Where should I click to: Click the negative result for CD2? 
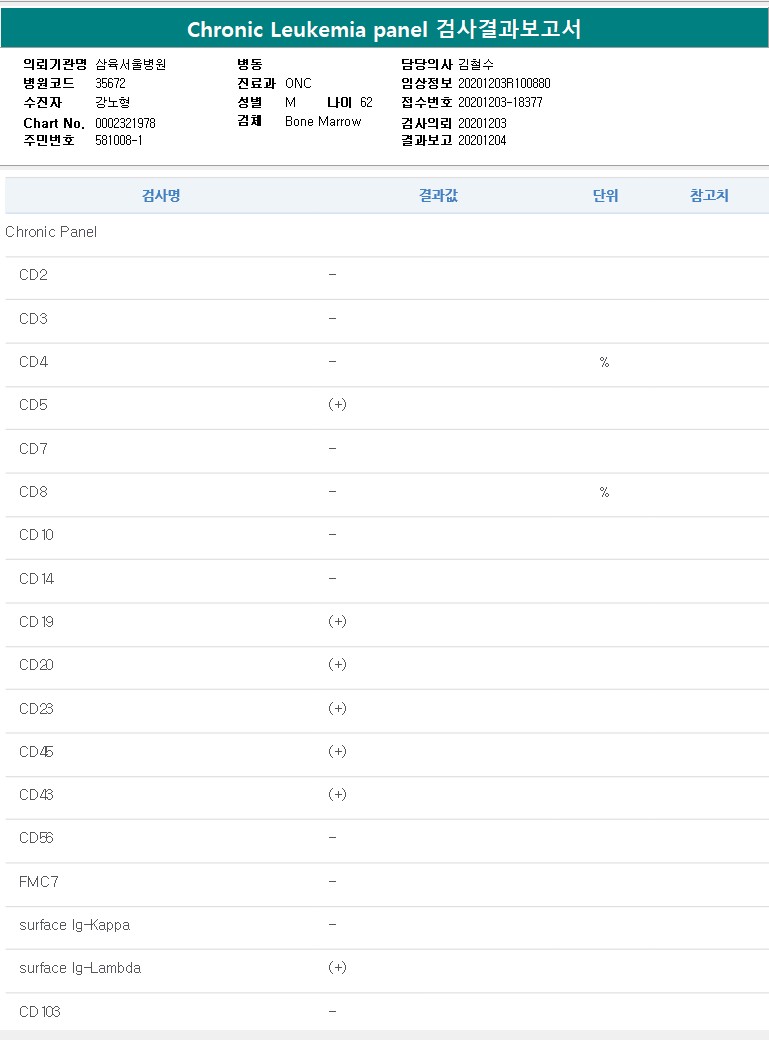tap(332, 275)
